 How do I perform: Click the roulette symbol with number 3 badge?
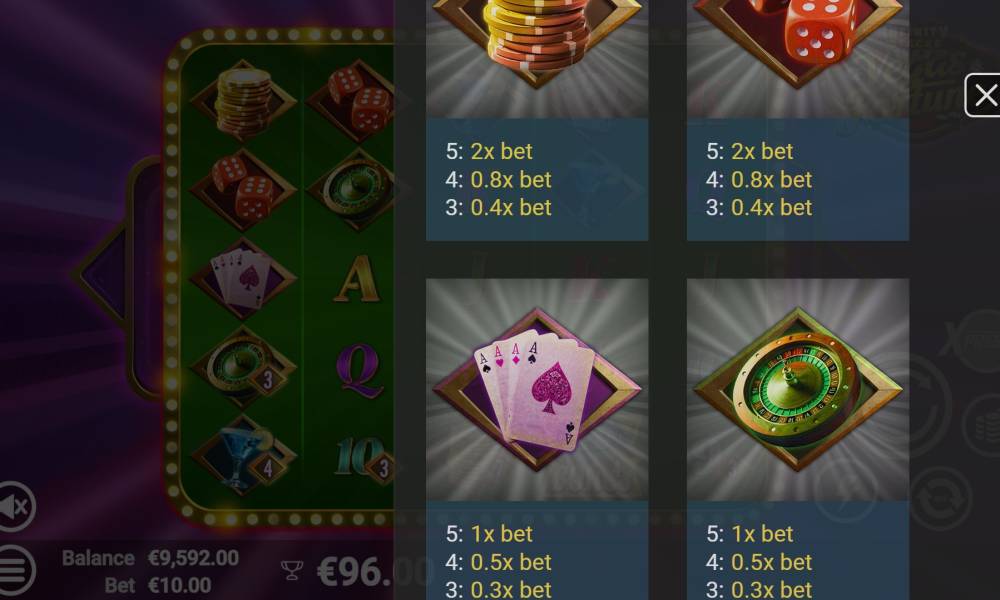243,367
